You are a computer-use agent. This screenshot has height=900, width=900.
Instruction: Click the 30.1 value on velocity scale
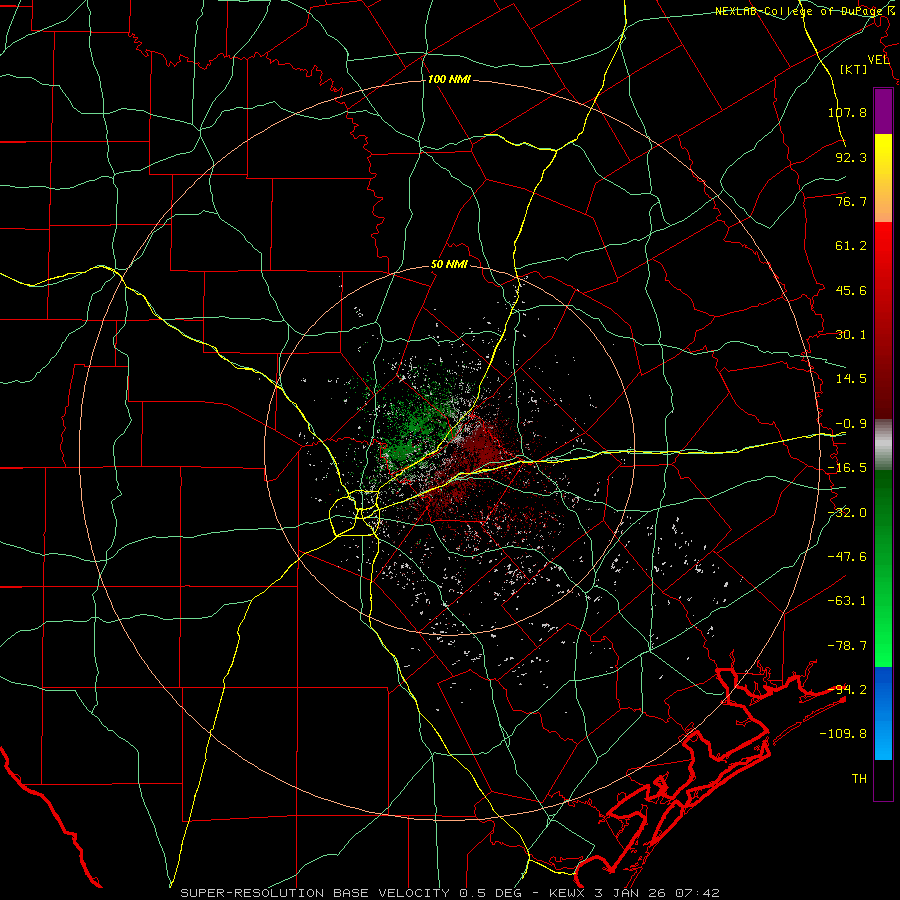(851, 335)
